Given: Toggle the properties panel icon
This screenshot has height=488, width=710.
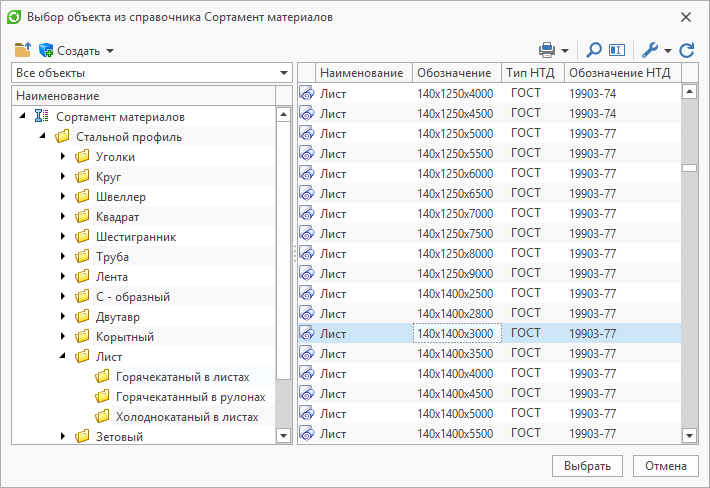Looking at the screenshot, I should pyautogui.click(x=617, y=50).
